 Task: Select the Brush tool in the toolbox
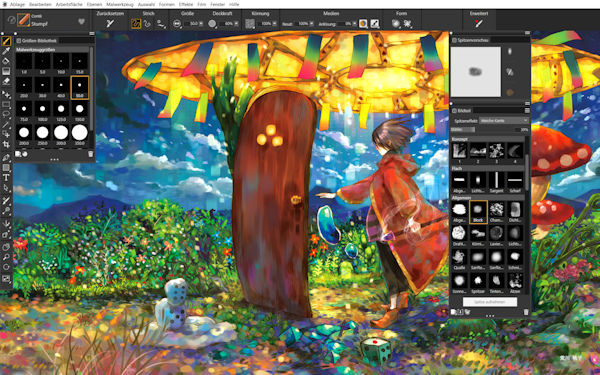[6, 41]
